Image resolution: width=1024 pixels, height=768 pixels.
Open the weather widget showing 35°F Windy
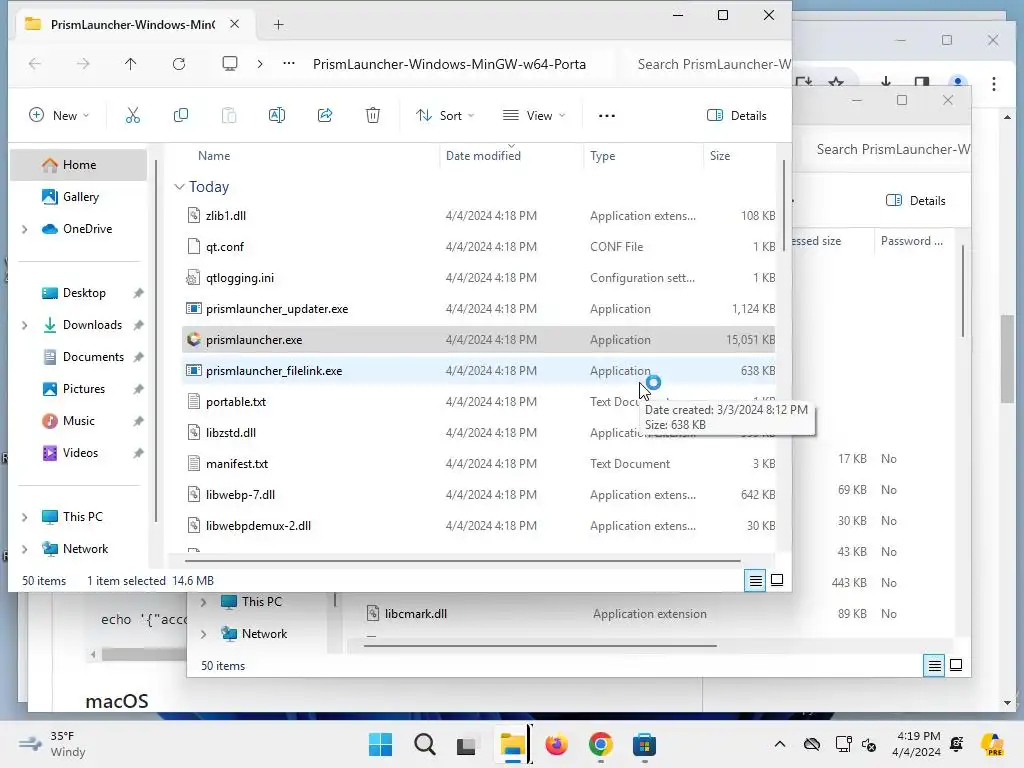(52, 744)
